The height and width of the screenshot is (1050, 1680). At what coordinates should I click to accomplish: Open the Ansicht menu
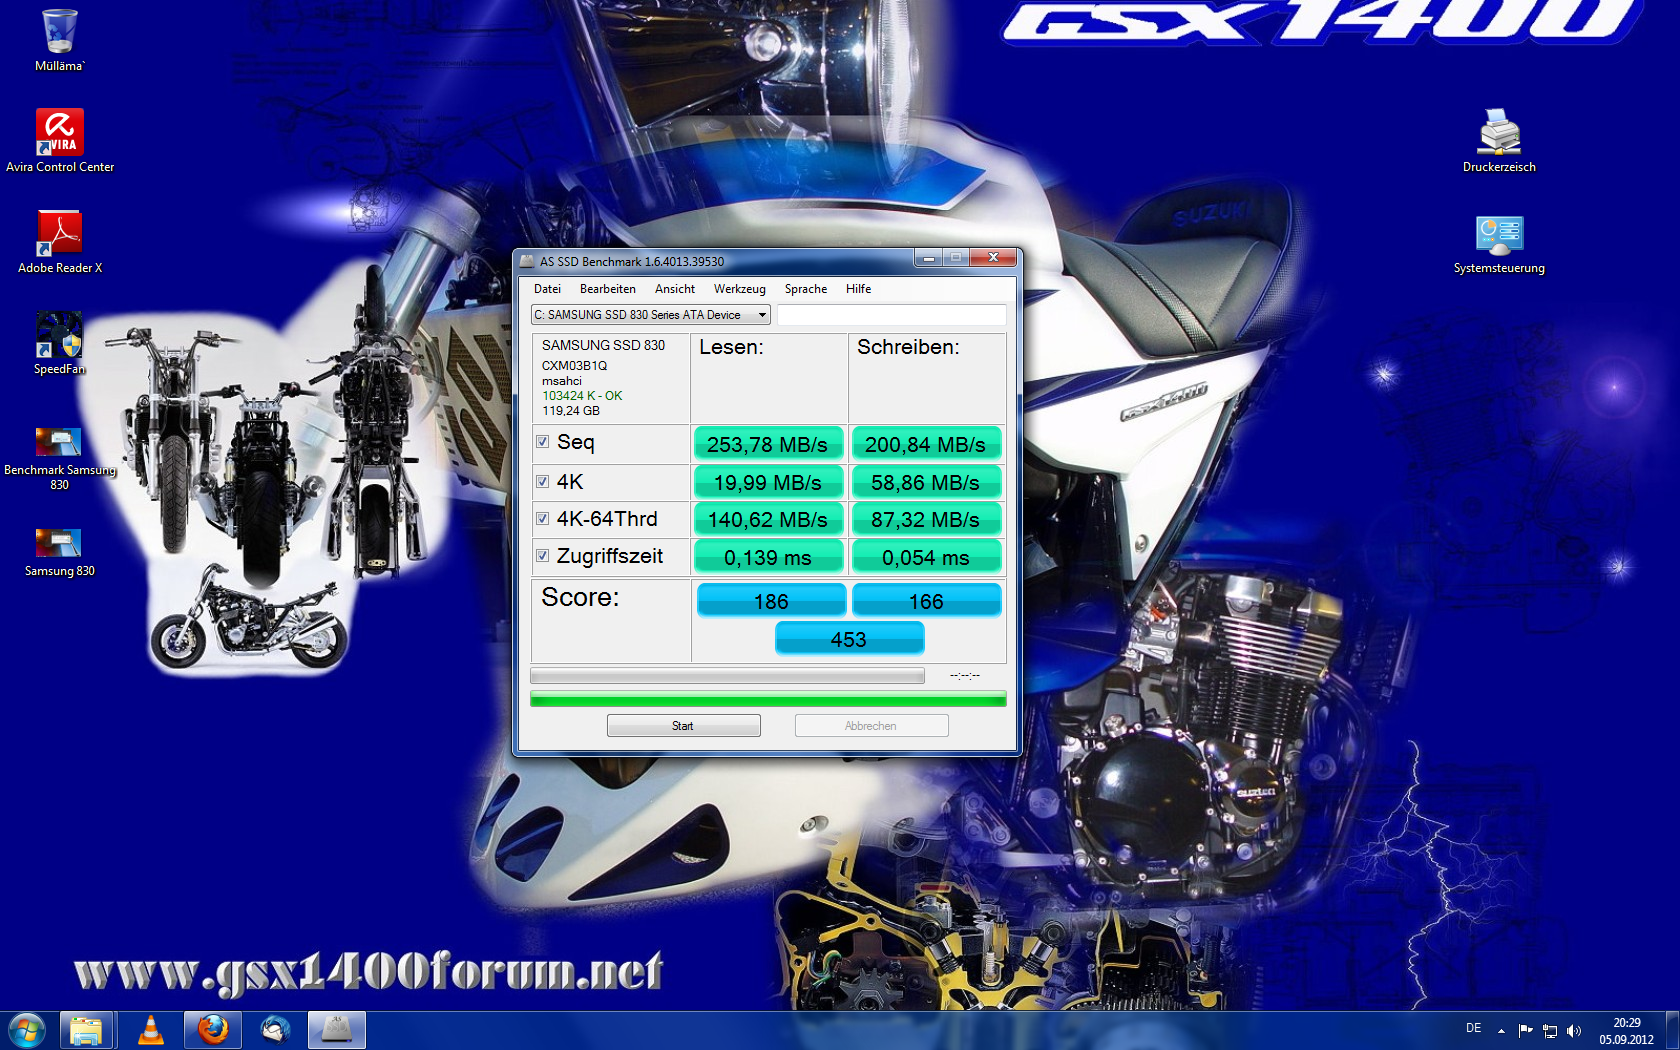675,289
